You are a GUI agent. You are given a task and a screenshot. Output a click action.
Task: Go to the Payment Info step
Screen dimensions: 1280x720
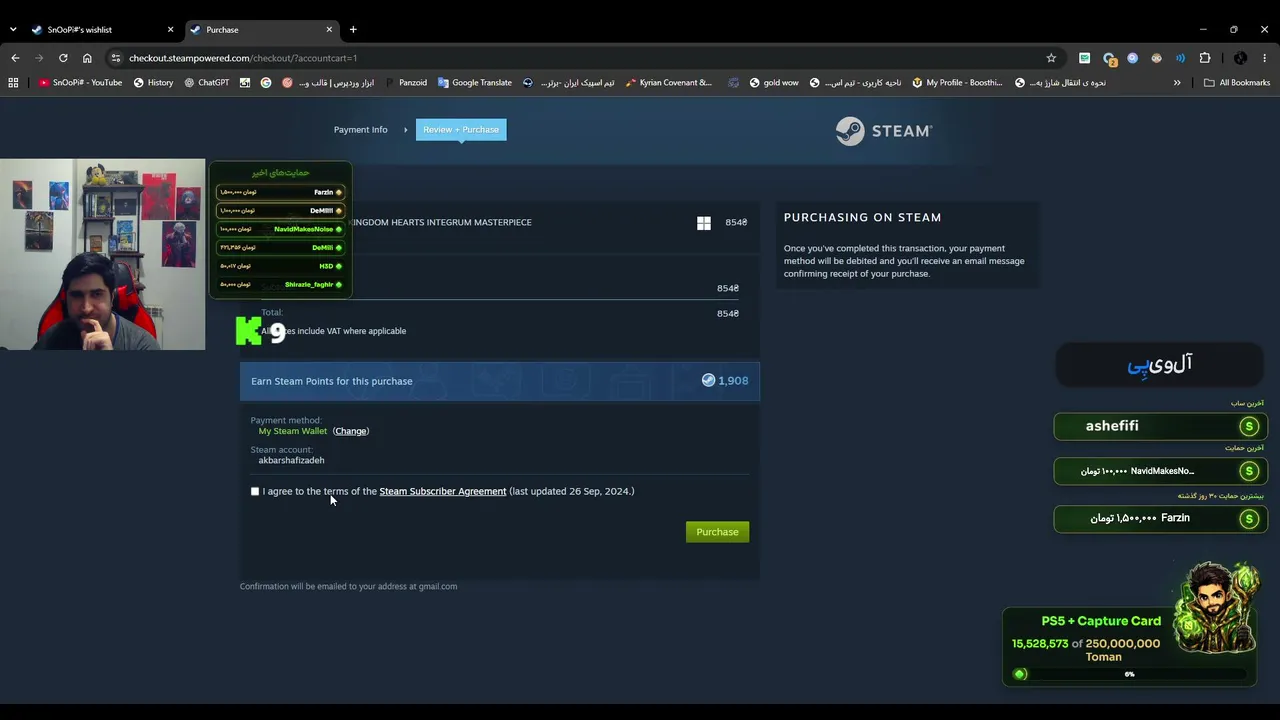point(360,130)
